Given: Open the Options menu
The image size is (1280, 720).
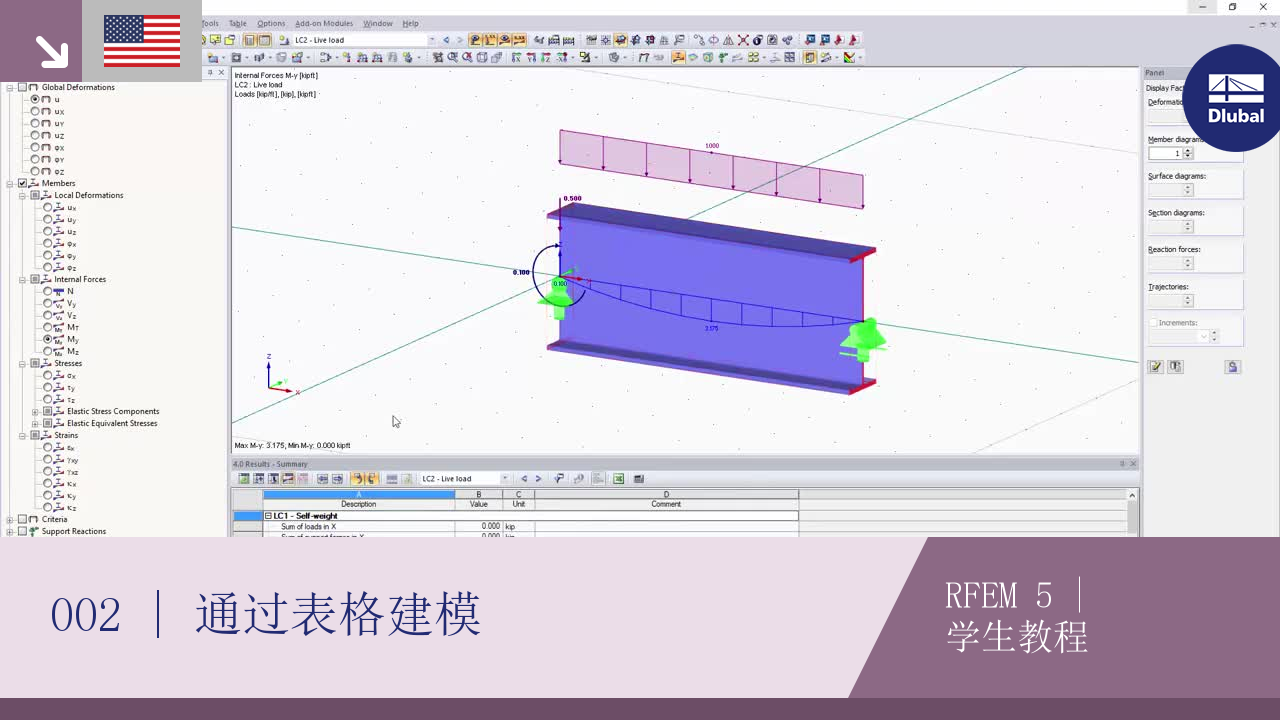Looking at the screenshot, I should point(271,23).
